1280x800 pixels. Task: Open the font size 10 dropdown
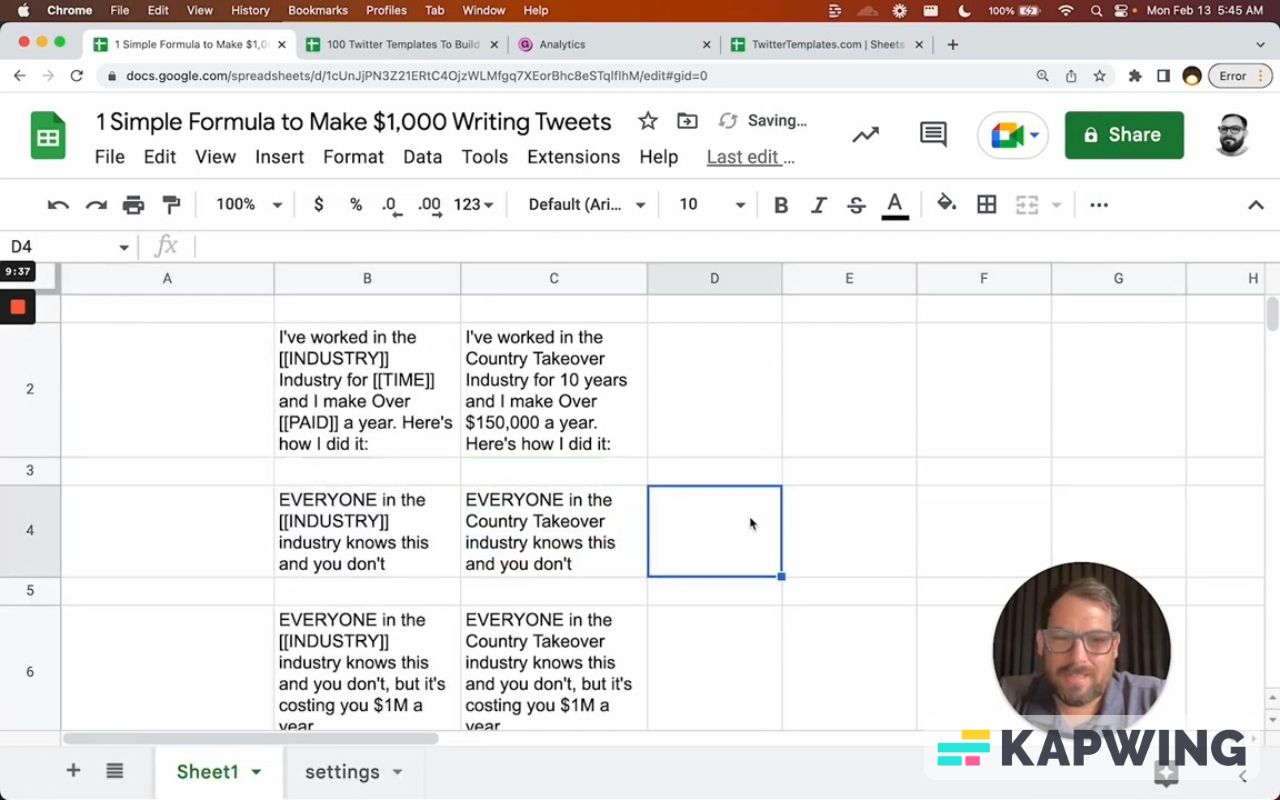712,204
